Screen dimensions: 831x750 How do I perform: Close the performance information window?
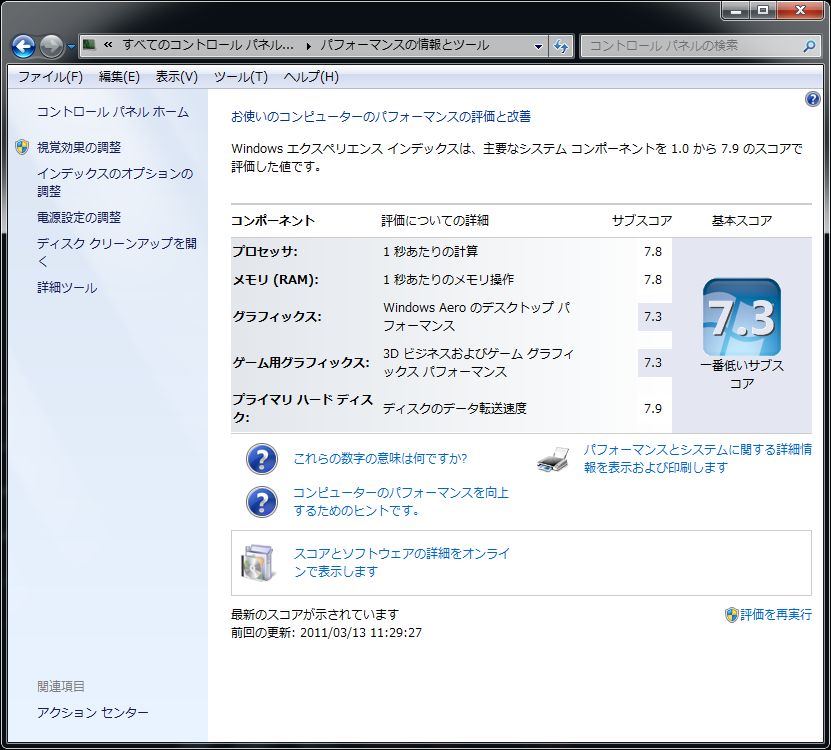800,10
